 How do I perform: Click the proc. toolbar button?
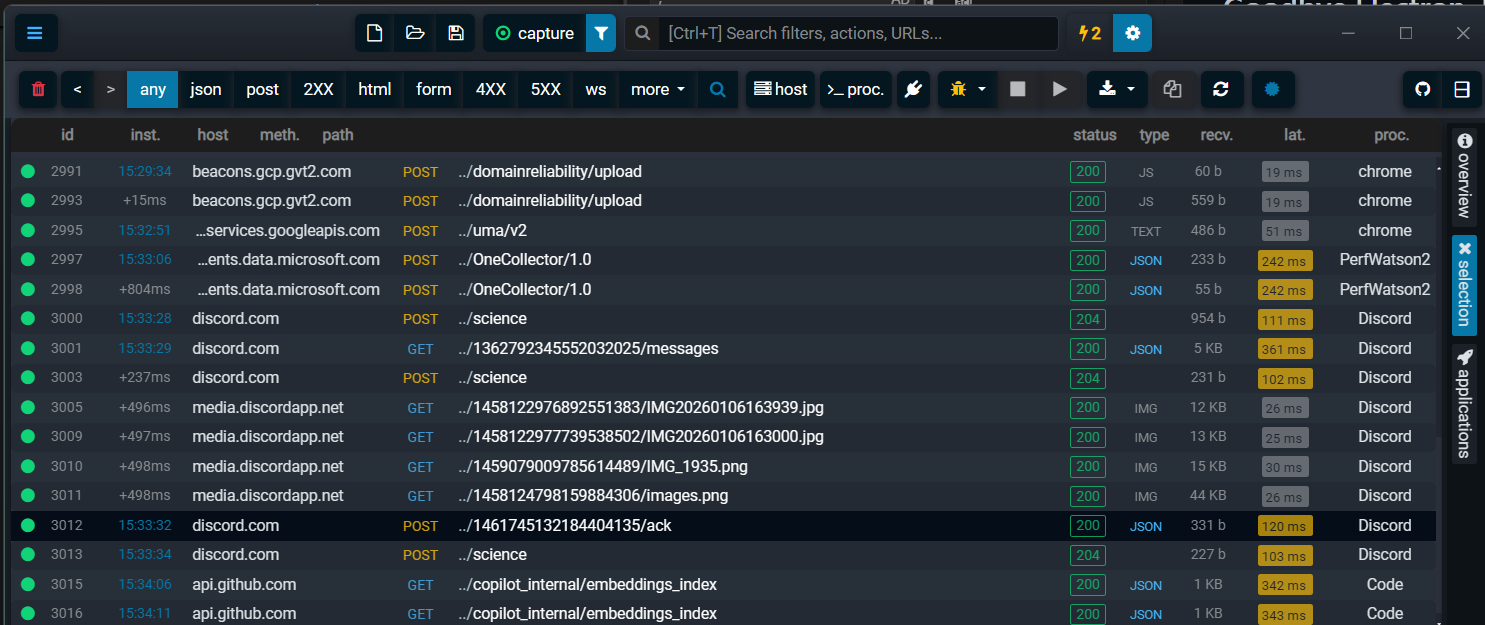tap(855, 89)
